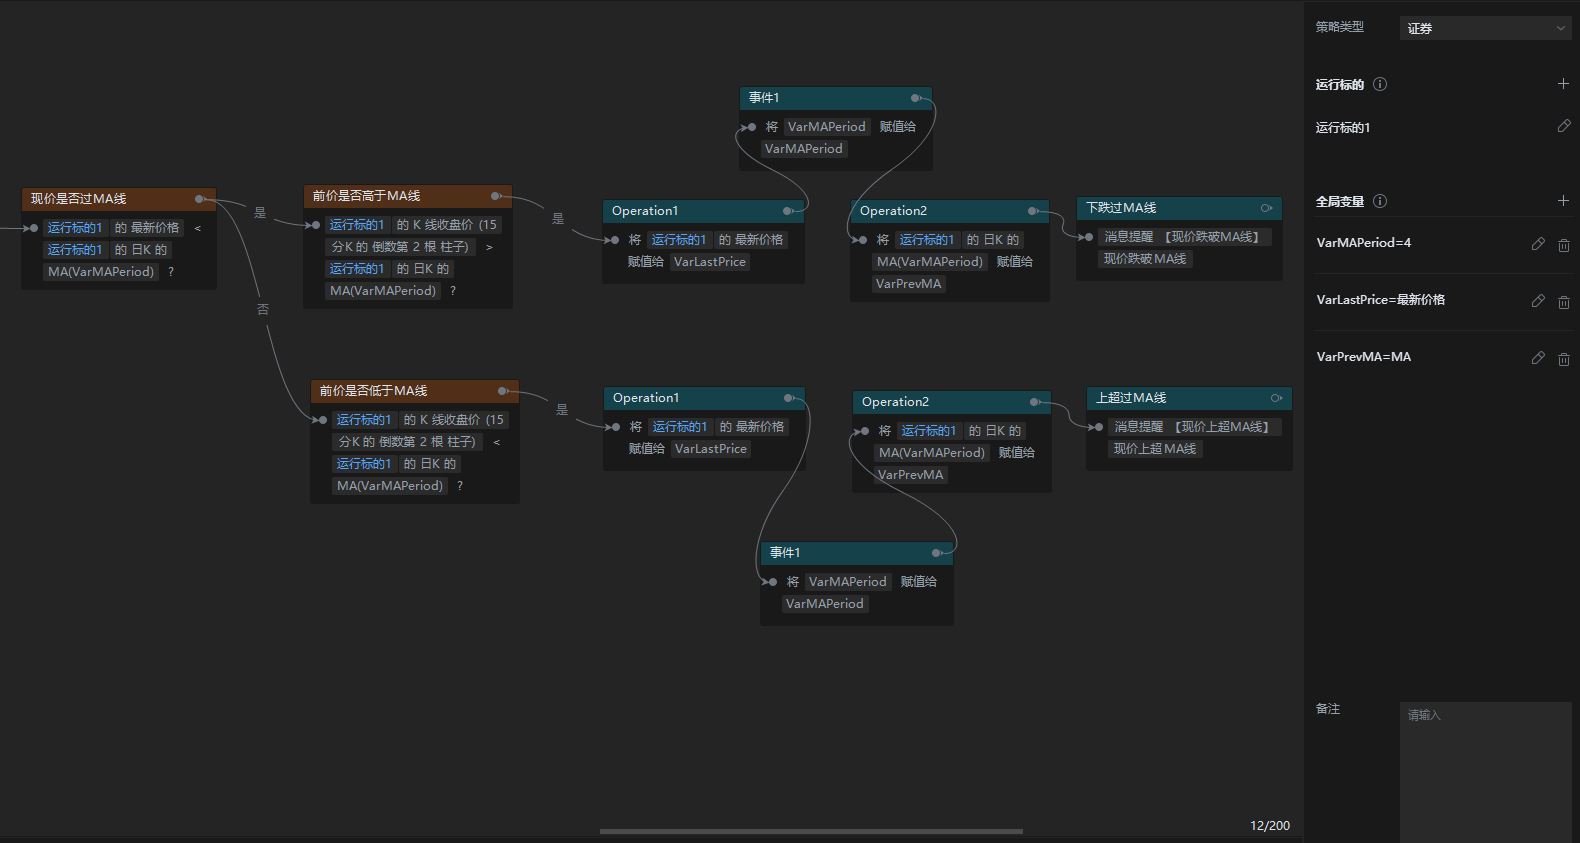The width and height of the screenshot is (1580, 843).
Task: Click output port of lower Operation2 node
Action: [x=1035, y=402]
